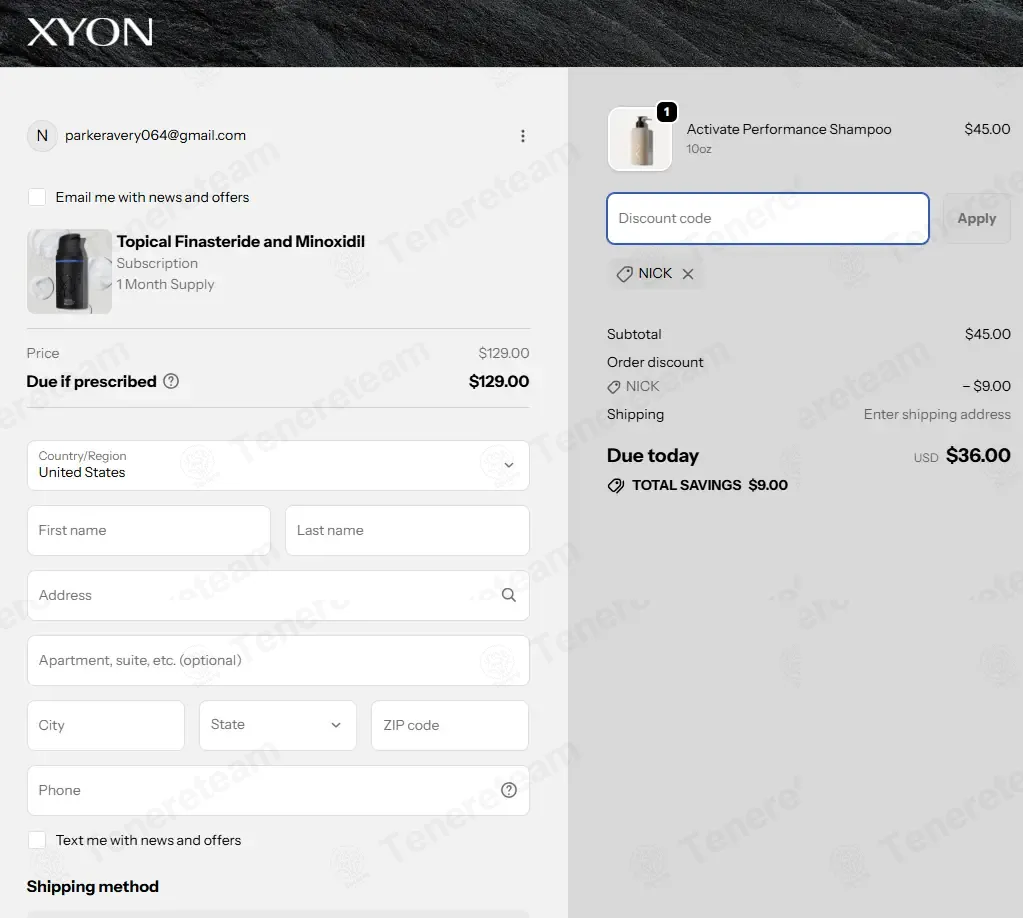Click the Activate Performance Shampoo name
The width and height of the screenshot is (1023, 918).
[x=789, y=129]
